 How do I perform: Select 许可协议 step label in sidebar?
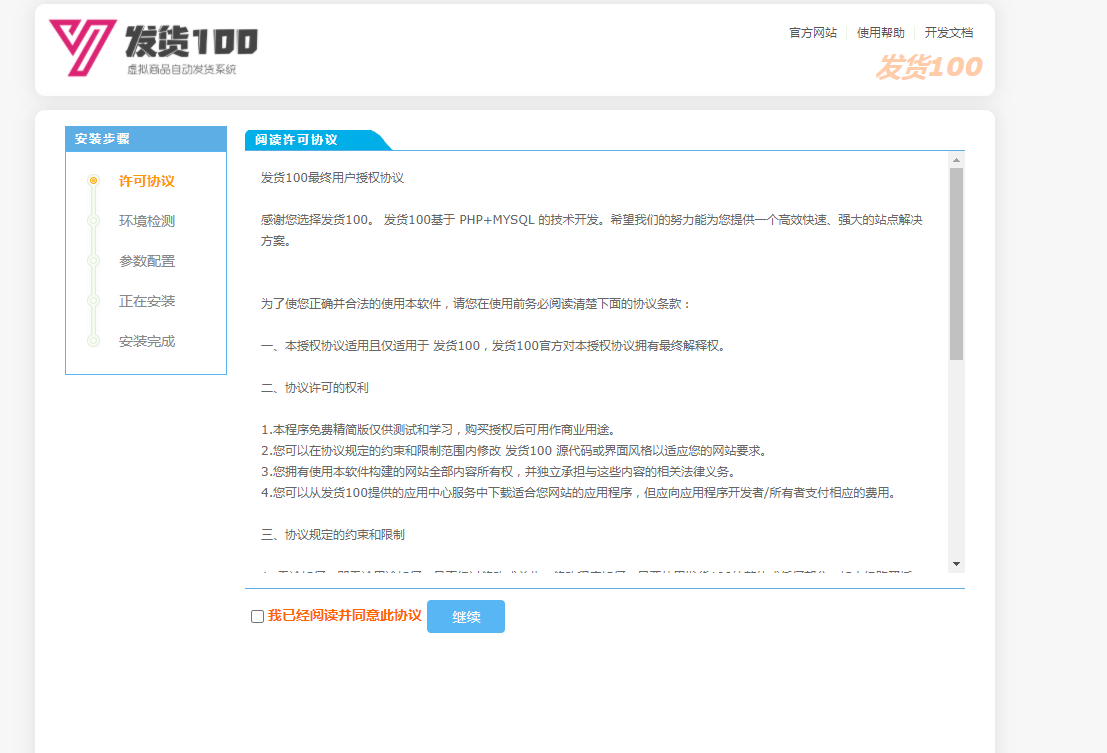pos(147,181)
